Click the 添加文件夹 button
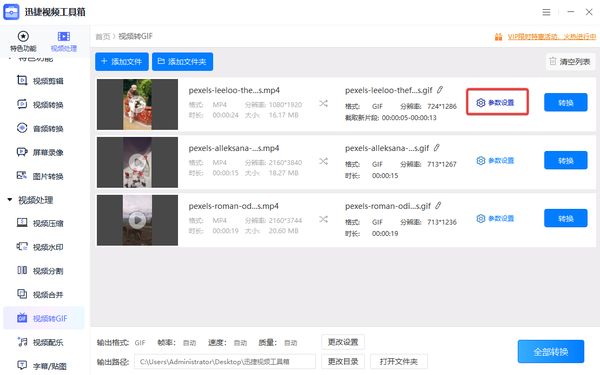This screenshot has width=600, height=375. coord(183,62)
